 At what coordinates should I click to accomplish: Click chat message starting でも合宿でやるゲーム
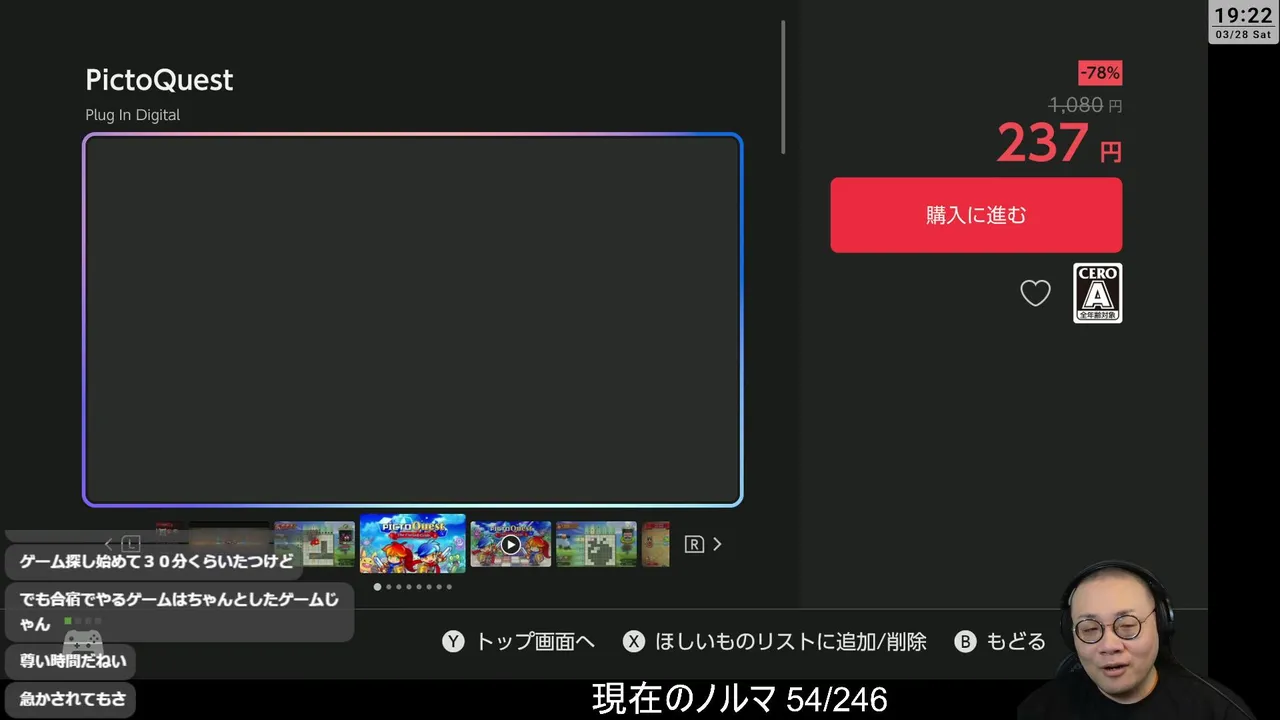(x=180, y=612)
